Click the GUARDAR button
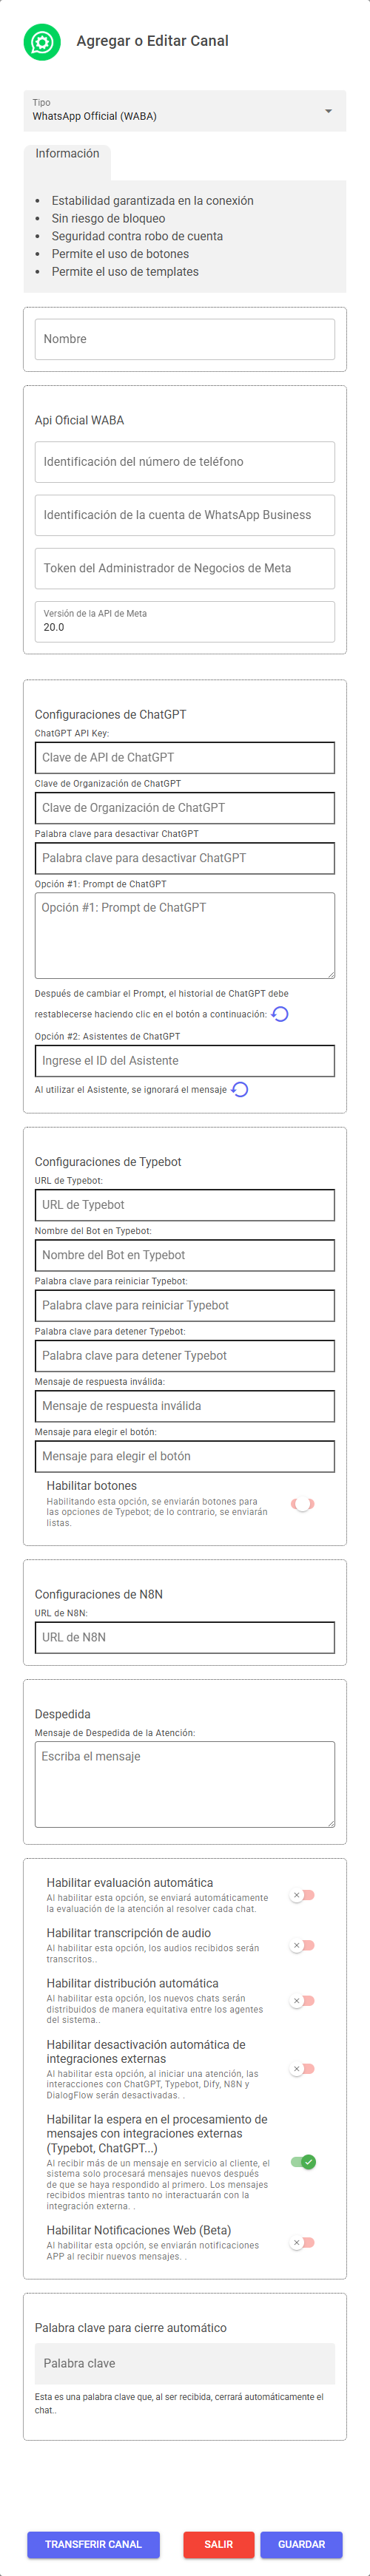 point(301,2544)
